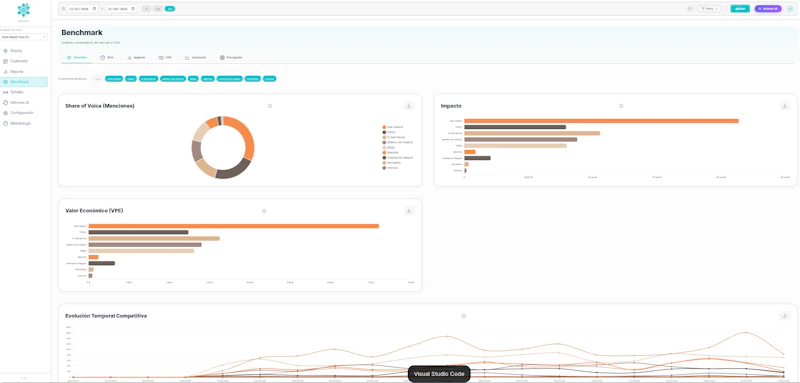Screen dimensions: 800x383
Task: Download the Evolución Temporal Competitiva chart
Action: (x=785, y=316)
